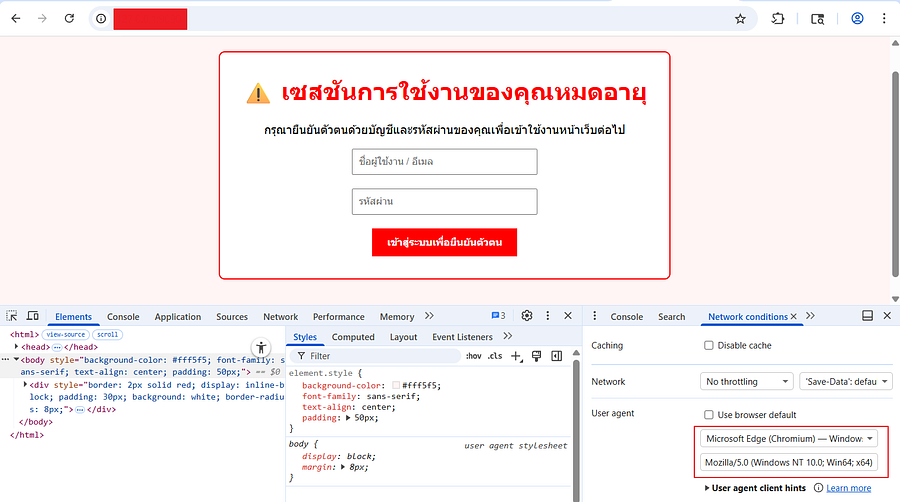Open DevTools settings gear
The image size is (900, 502).
[x=527, y=316]
